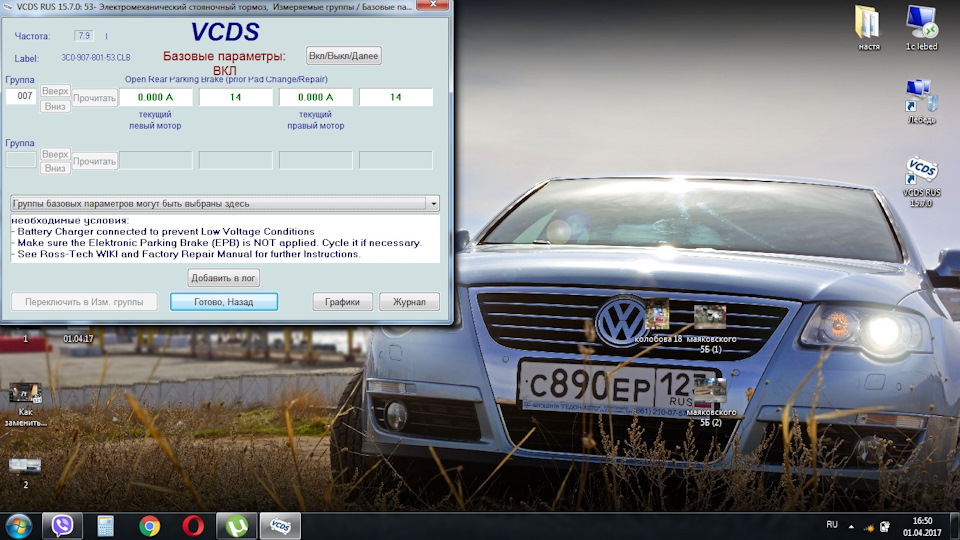Open the VCDS RUS 15.7.0 desktop shortcut
The image size is (960, 540).
coord(921,181)
